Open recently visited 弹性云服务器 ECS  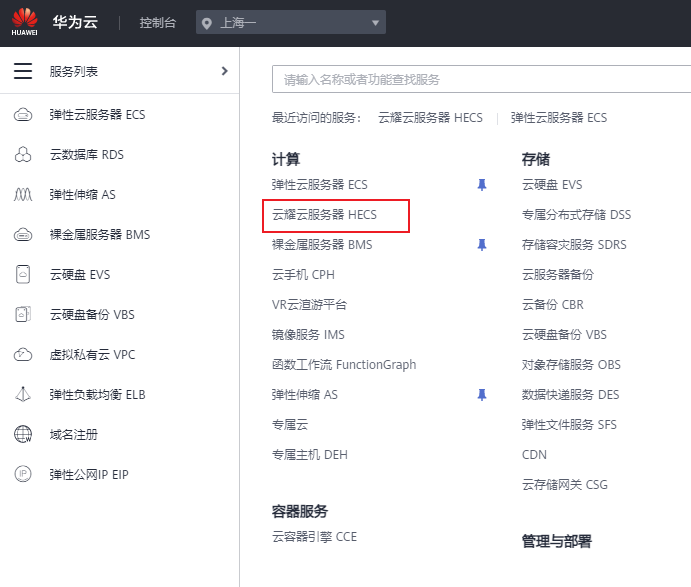coord(559,118)
